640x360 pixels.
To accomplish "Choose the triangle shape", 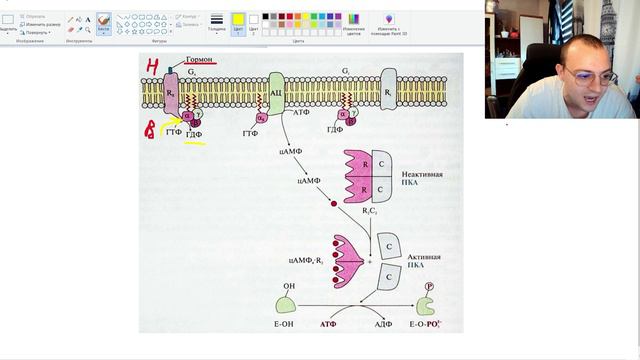I will pos(164,18).
